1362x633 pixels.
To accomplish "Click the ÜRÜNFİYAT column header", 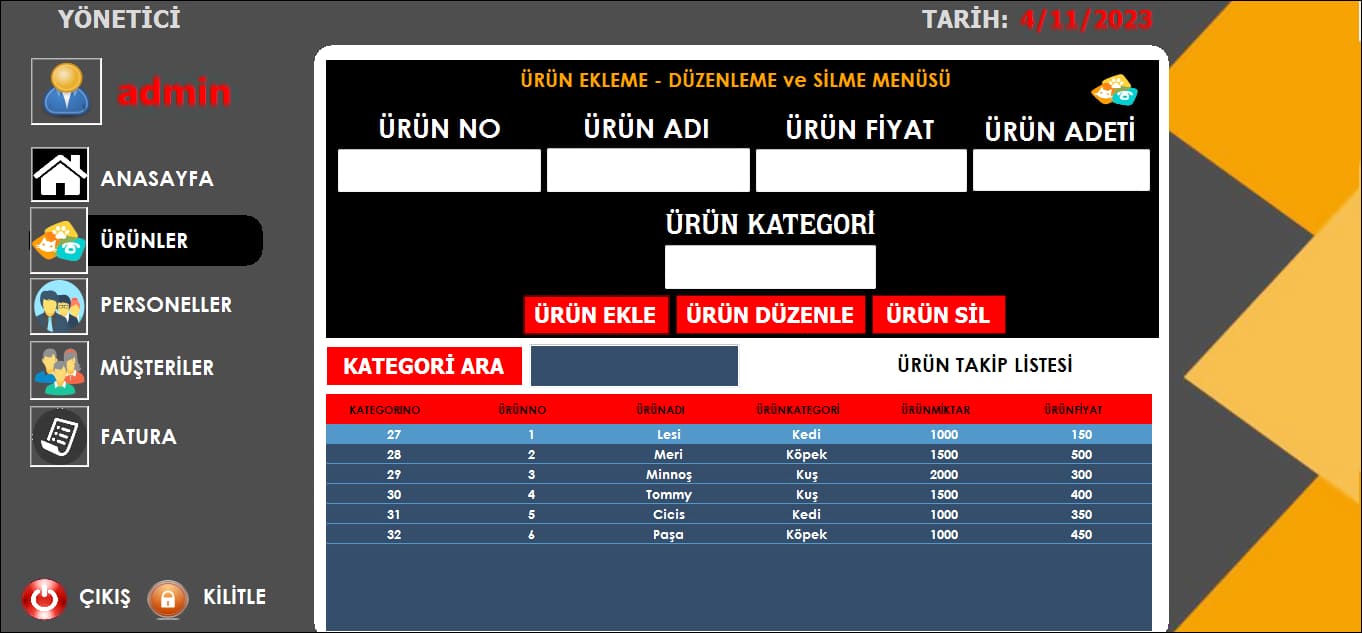I will [1072, 410].
